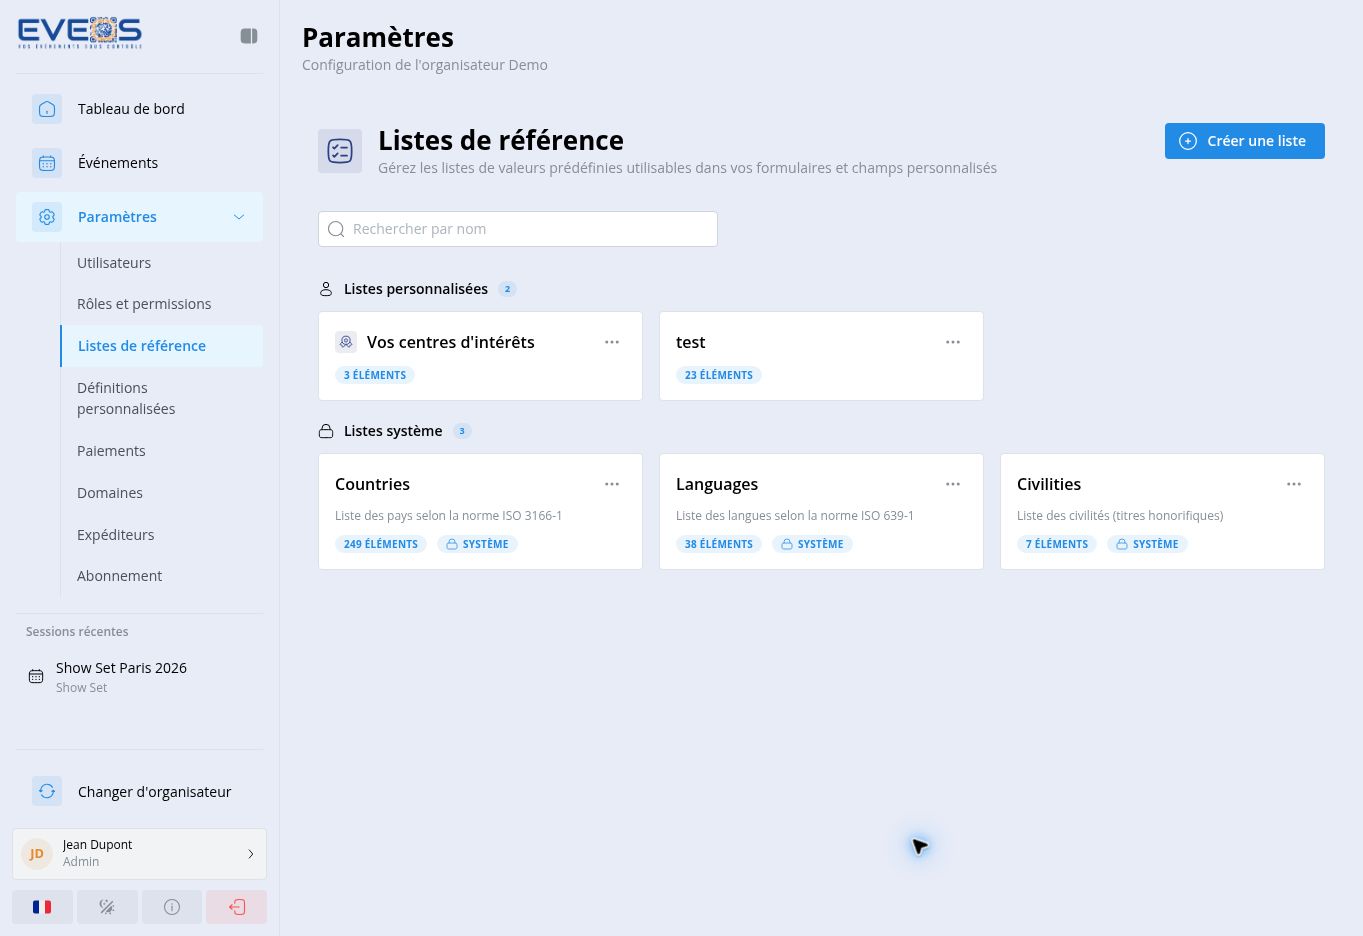This screenshot has height=936, width=1363.
Task: Go to the Événements section
Action: click(x=139, y=163)
